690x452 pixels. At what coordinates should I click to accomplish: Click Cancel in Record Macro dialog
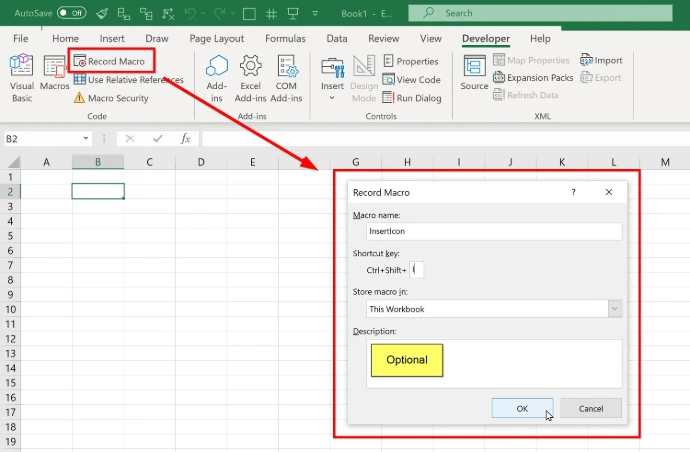(591, 408)
